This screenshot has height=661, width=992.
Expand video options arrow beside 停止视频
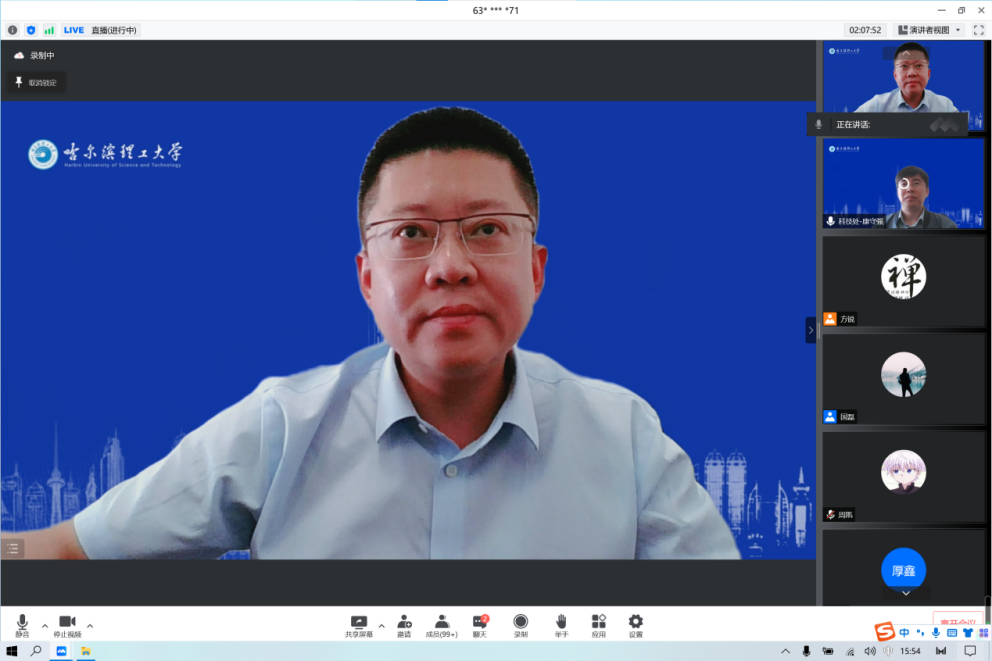pyautogui.click(x=90, y=626)
